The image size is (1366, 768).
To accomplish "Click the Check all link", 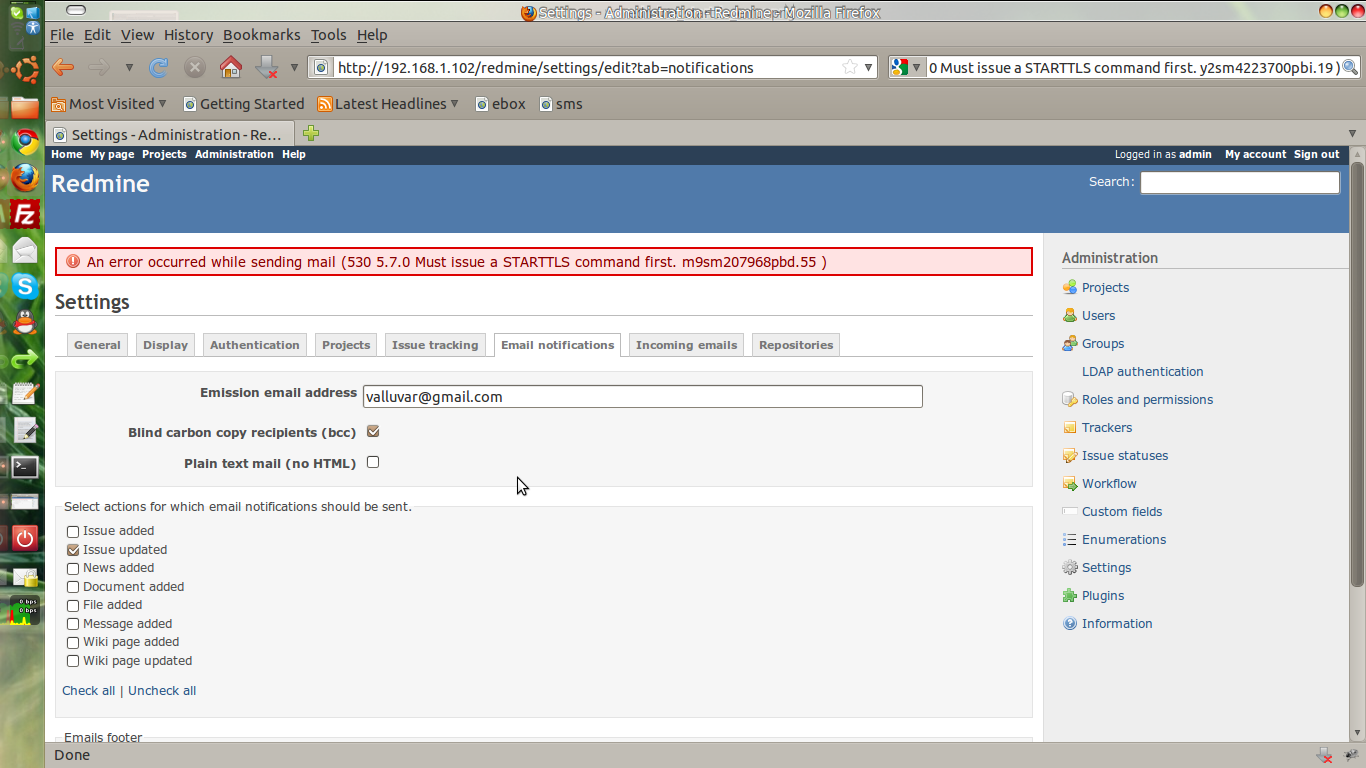I will coord(88,691).
